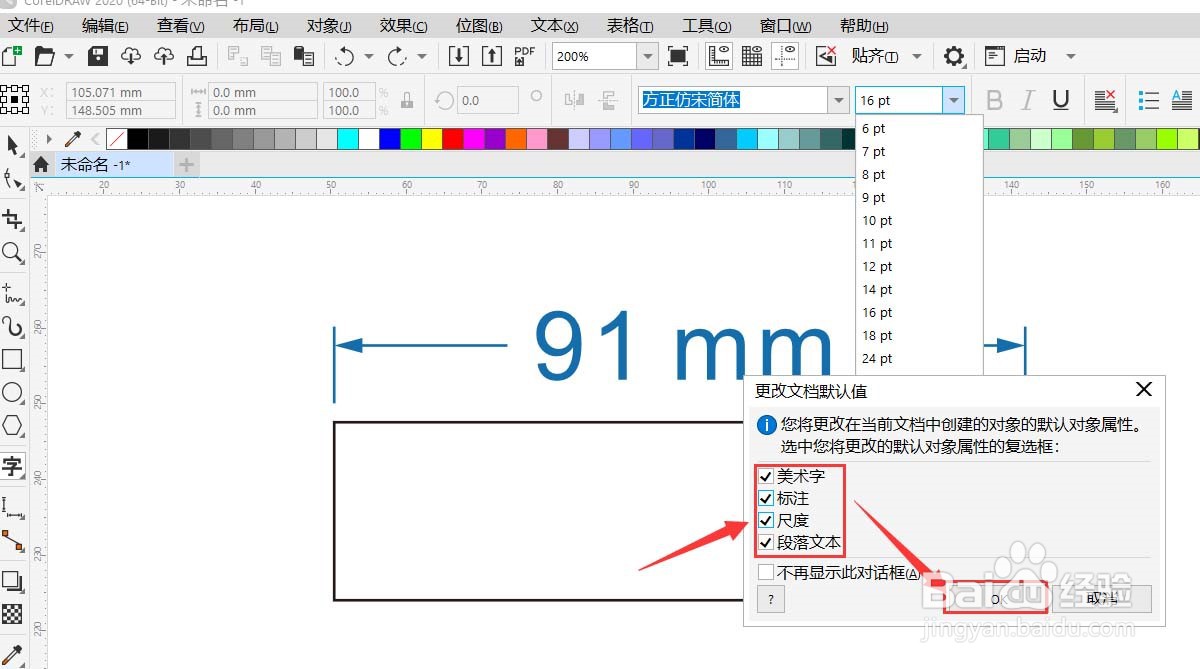
Task: Open the 文件 menu
Action: (31, 26)
